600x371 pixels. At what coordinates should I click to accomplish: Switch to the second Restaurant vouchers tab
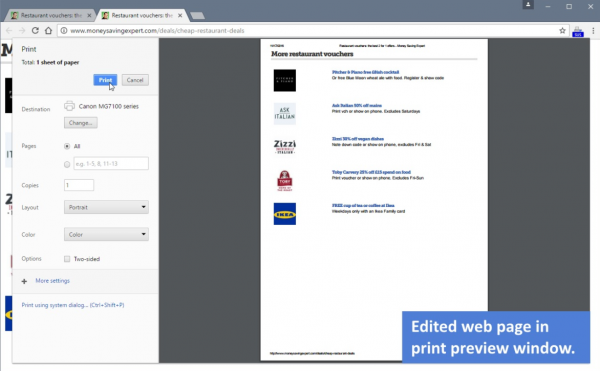[x=141, y=15]
